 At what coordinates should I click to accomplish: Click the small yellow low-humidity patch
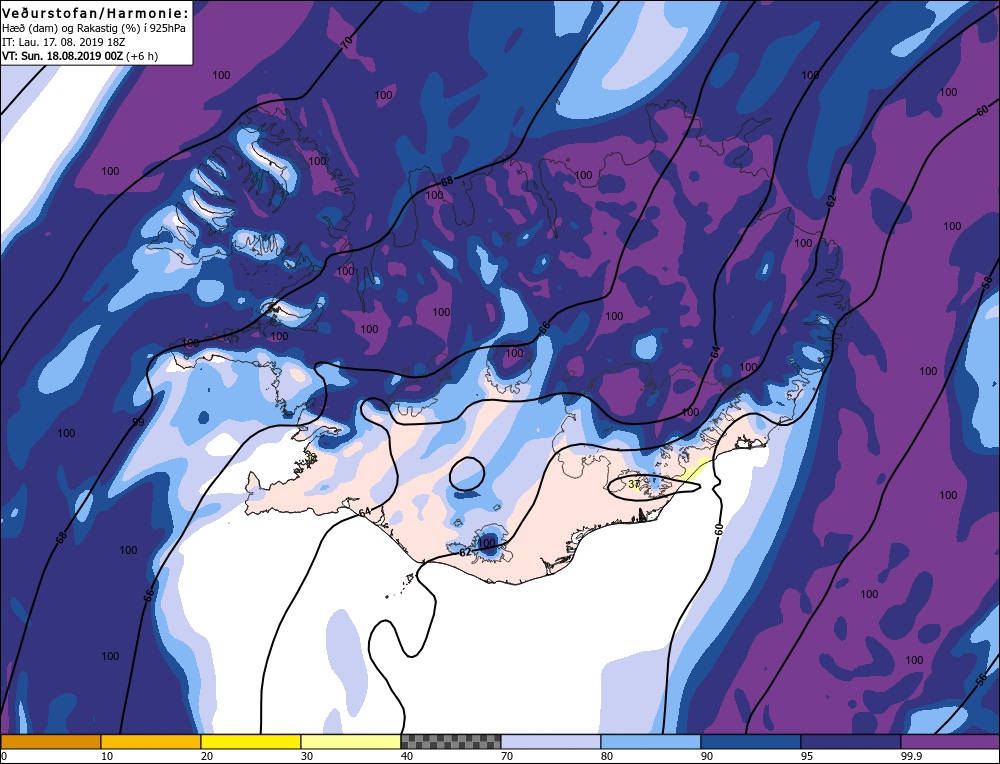694,471
